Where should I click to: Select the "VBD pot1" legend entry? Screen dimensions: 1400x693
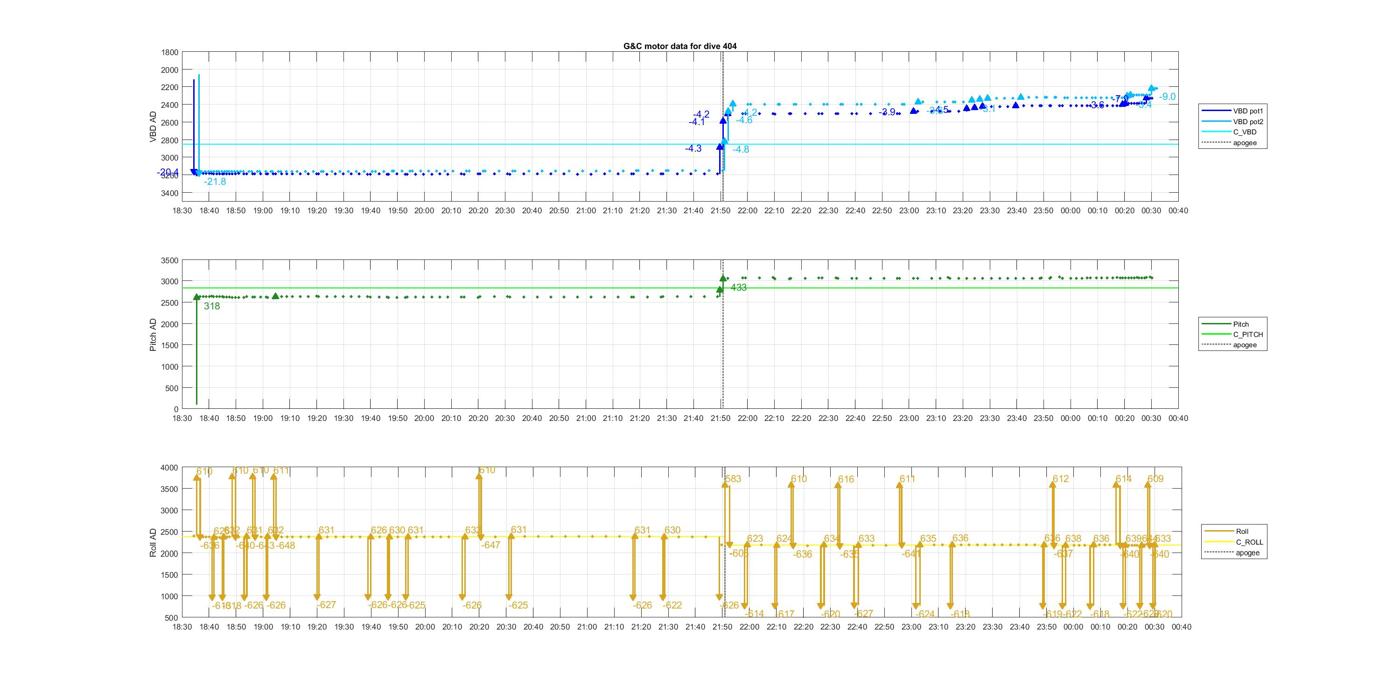pyautogui.click(x=1235, y=110)
